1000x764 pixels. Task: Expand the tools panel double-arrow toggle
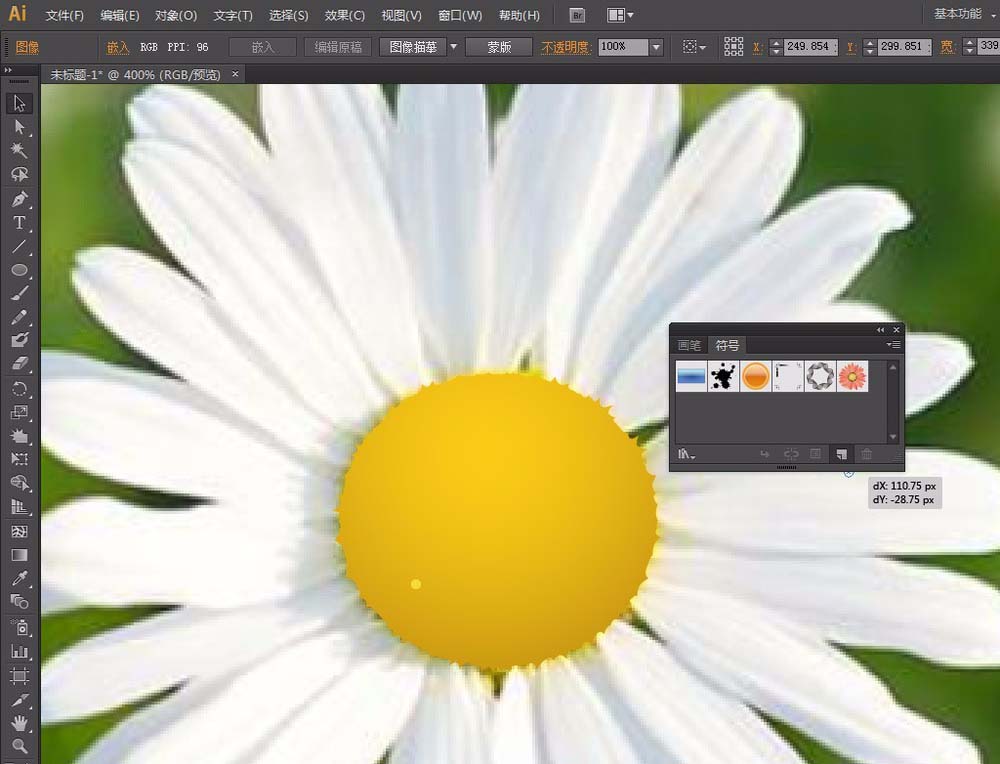[8, 70]
